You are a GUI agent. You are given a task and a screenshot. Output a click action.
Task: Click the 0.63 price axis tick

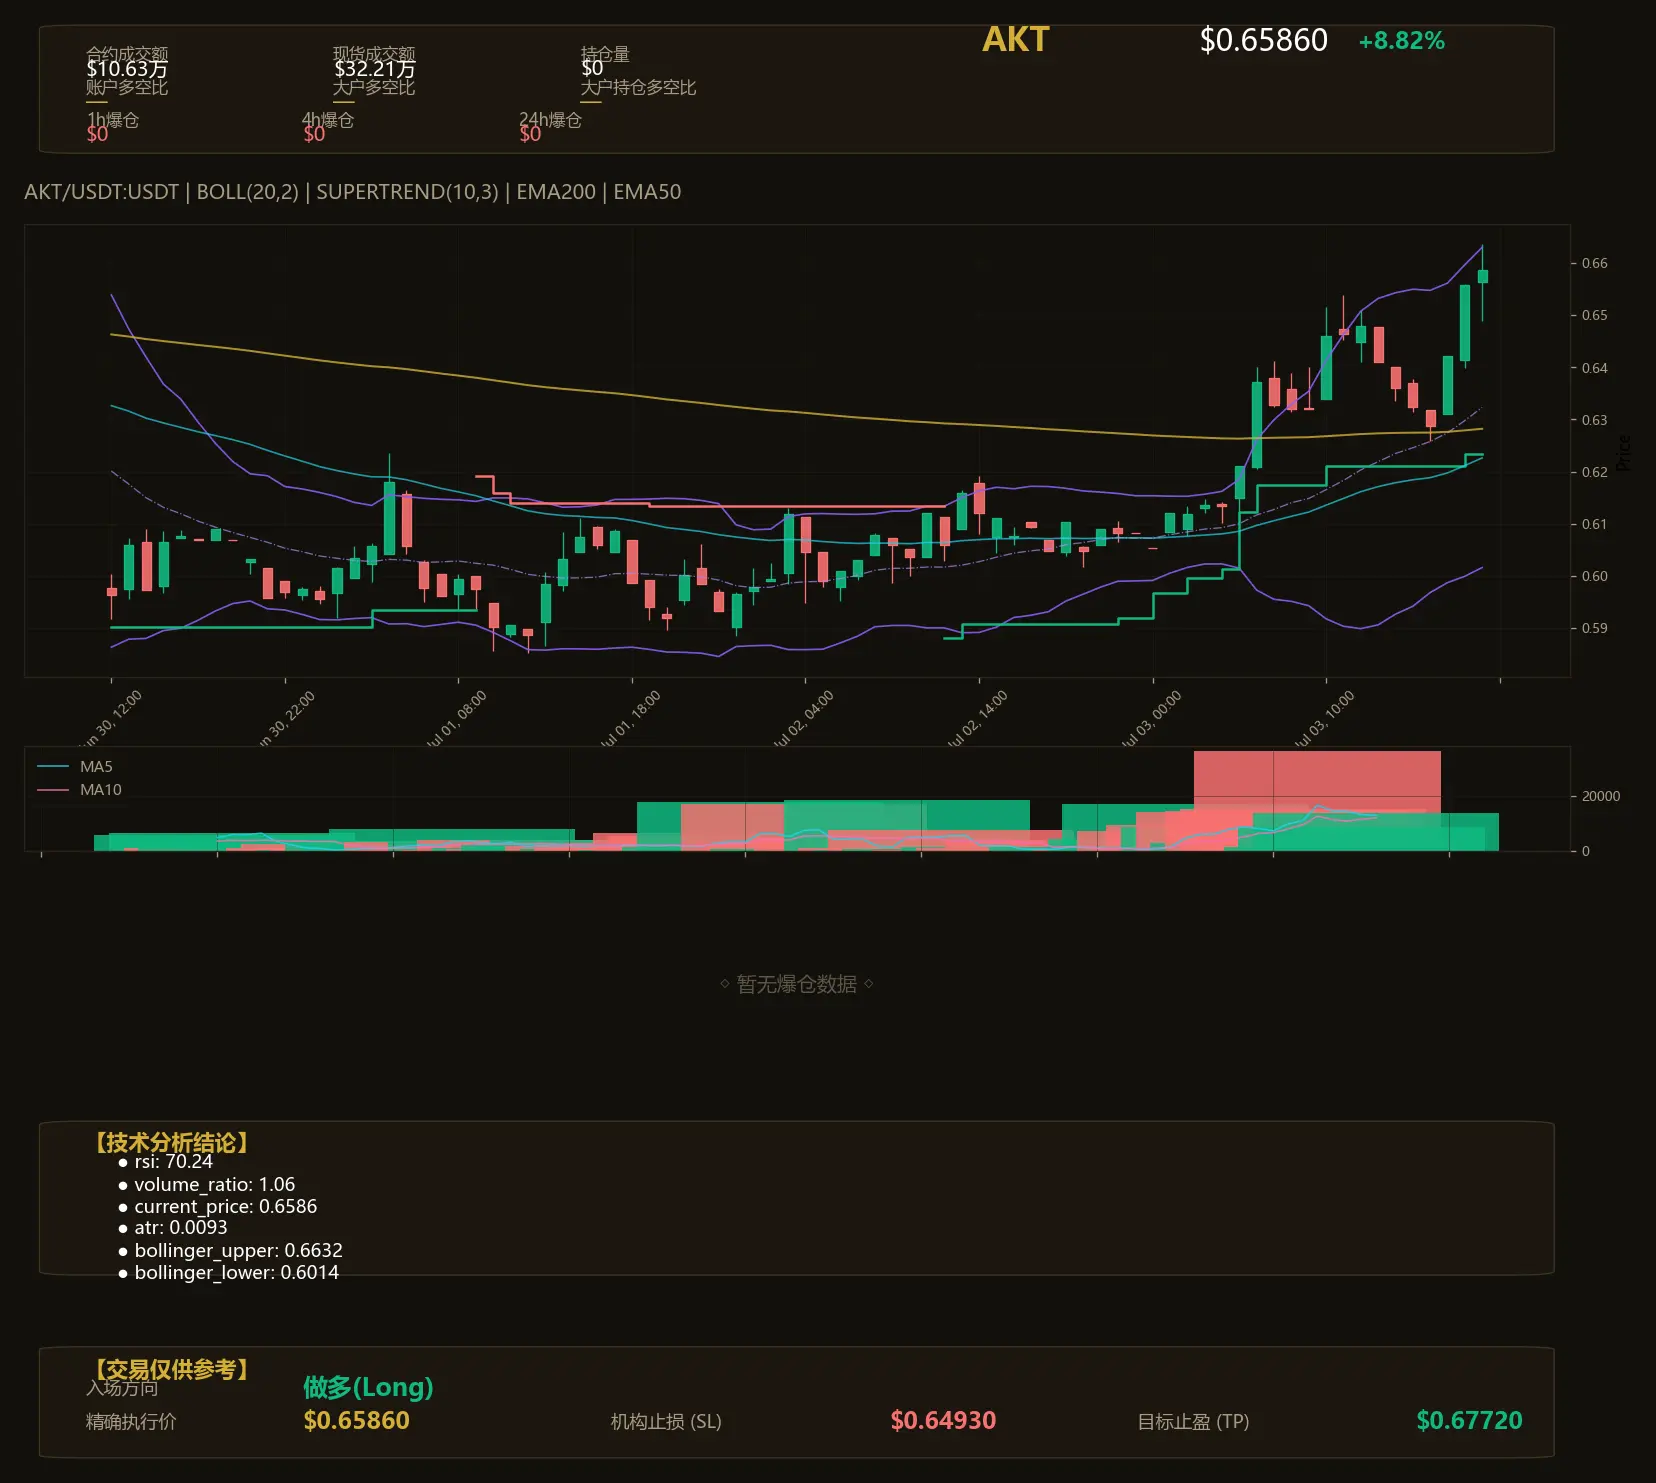[1595, 420]
